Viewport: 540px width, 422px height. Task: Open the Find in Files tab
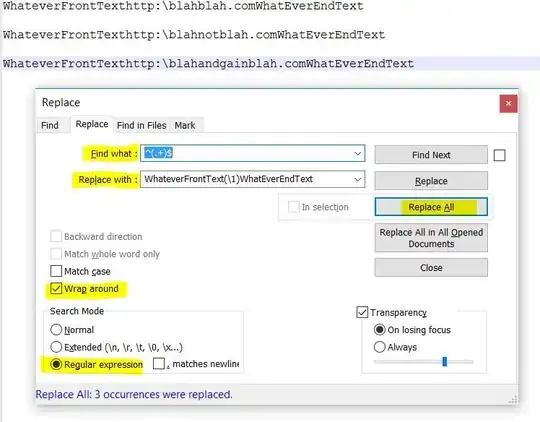142,125
